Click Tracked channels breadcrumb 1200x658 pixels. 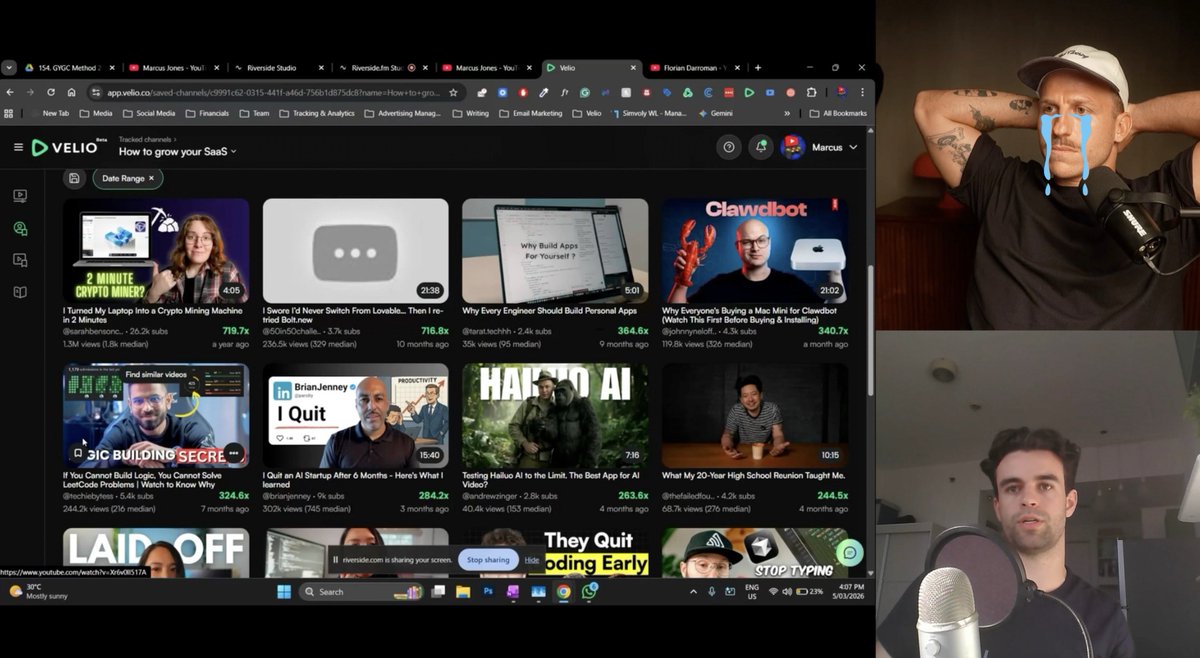(x=145, y=139)
